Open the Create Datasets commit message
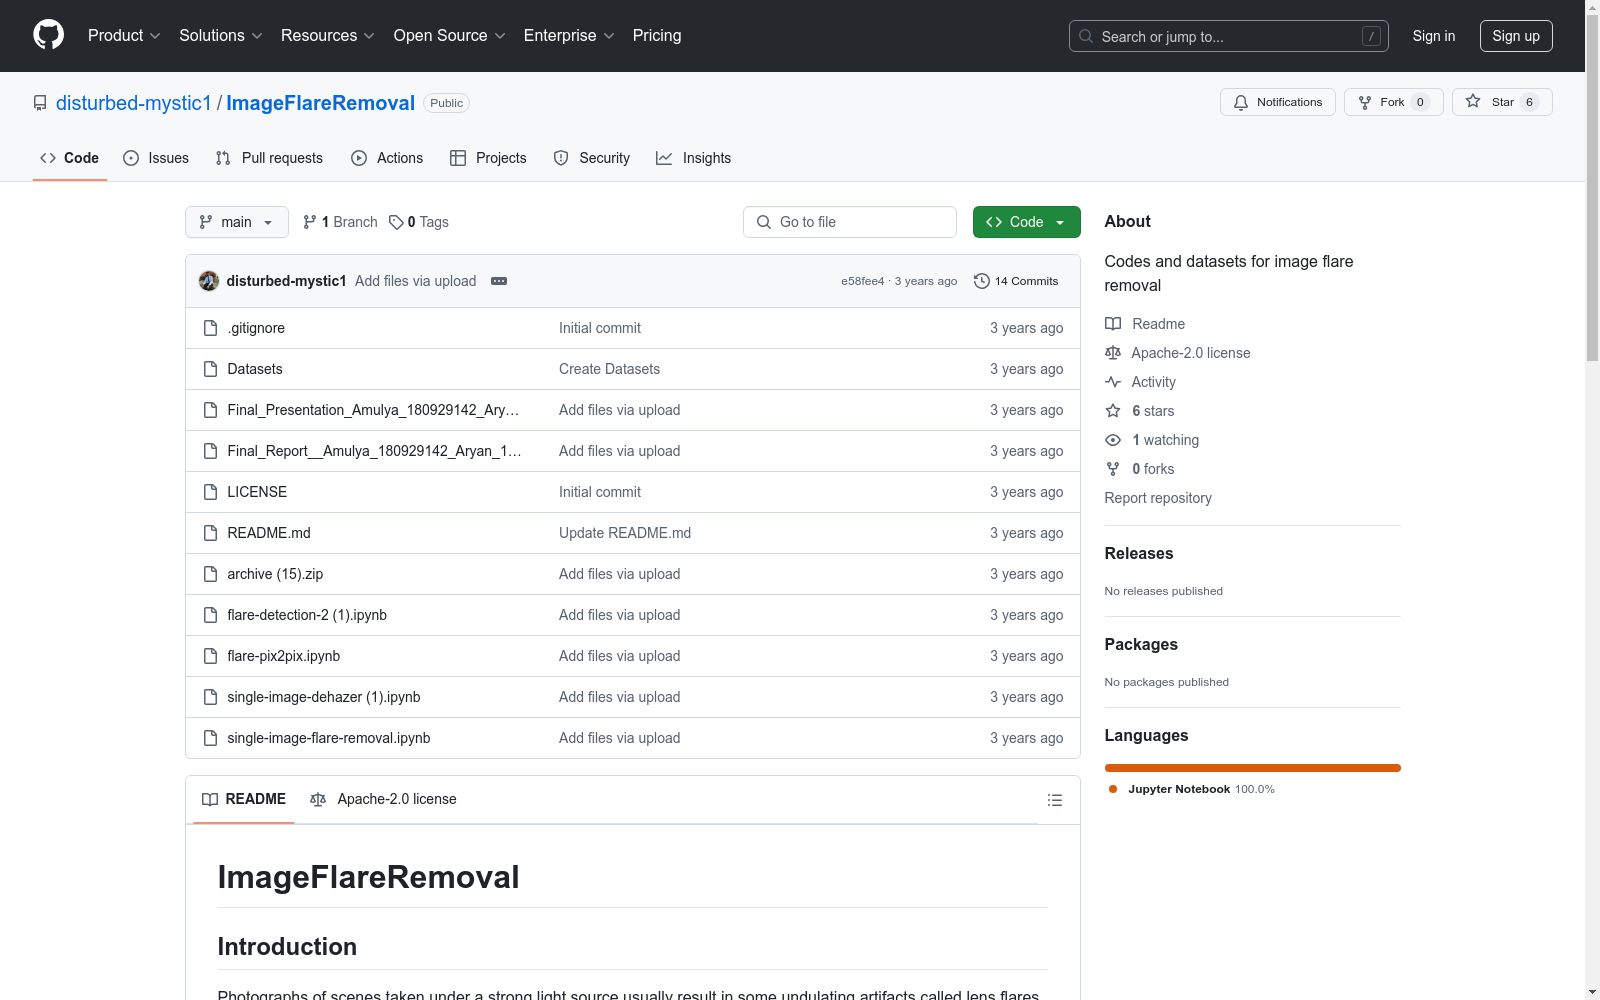This screenshot has width=1600, height=1000. click(x=609, y=369)
